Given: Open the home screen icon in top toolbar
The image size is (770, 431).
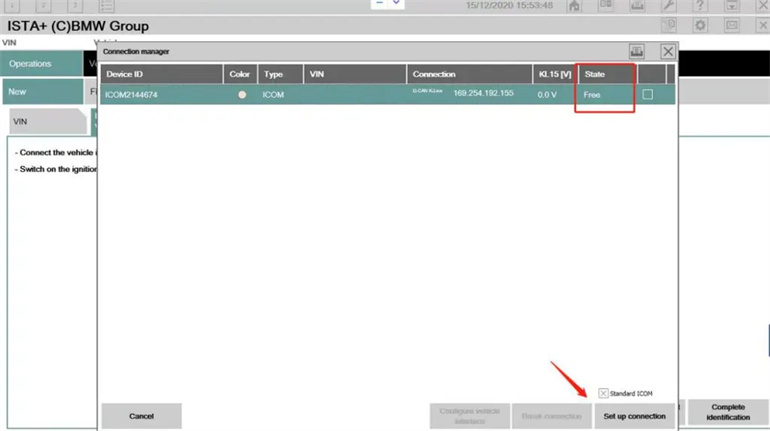Looking at the screenshot, I should click(x=574, y=6).
